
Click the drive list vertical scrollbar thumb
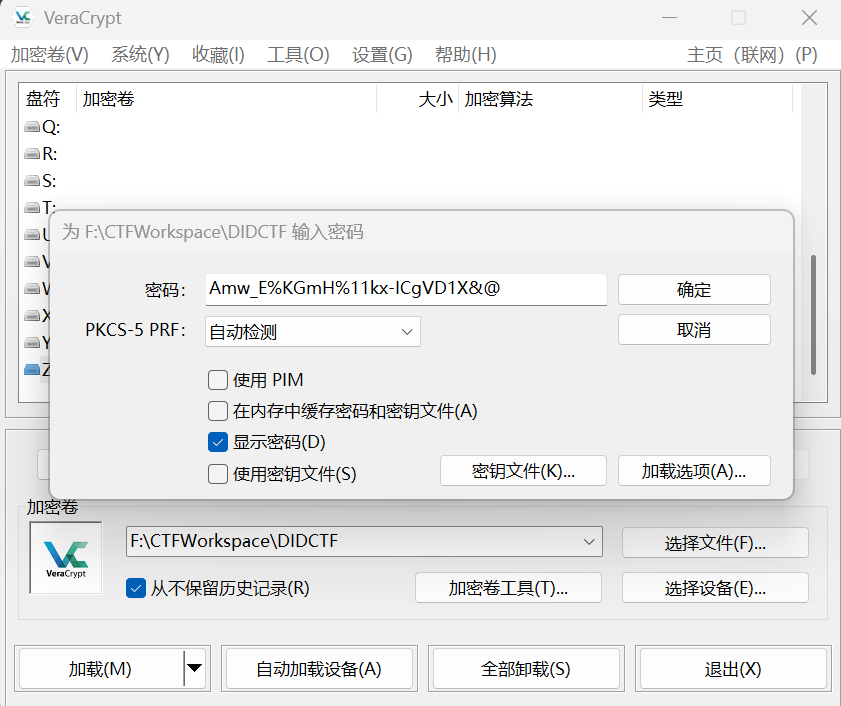pyautogui.click(x=813, y=315)
